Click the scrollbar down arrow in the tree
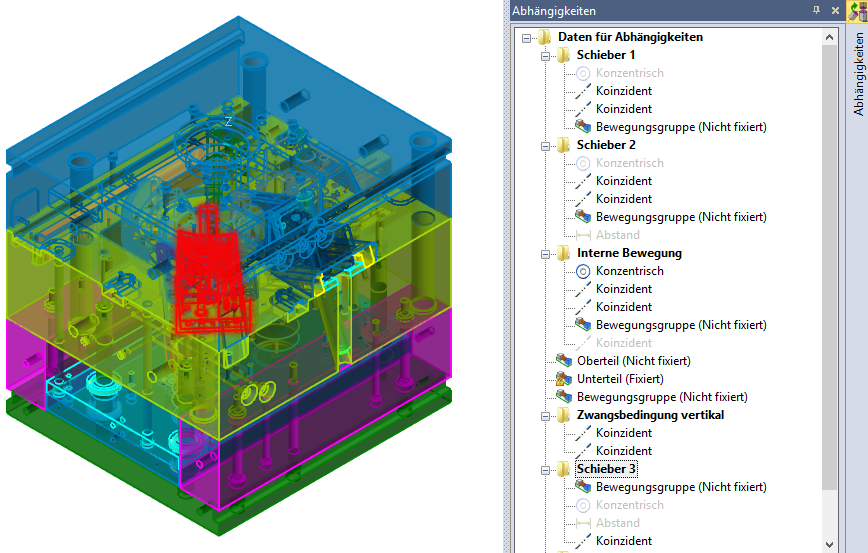 click(830, 544)
